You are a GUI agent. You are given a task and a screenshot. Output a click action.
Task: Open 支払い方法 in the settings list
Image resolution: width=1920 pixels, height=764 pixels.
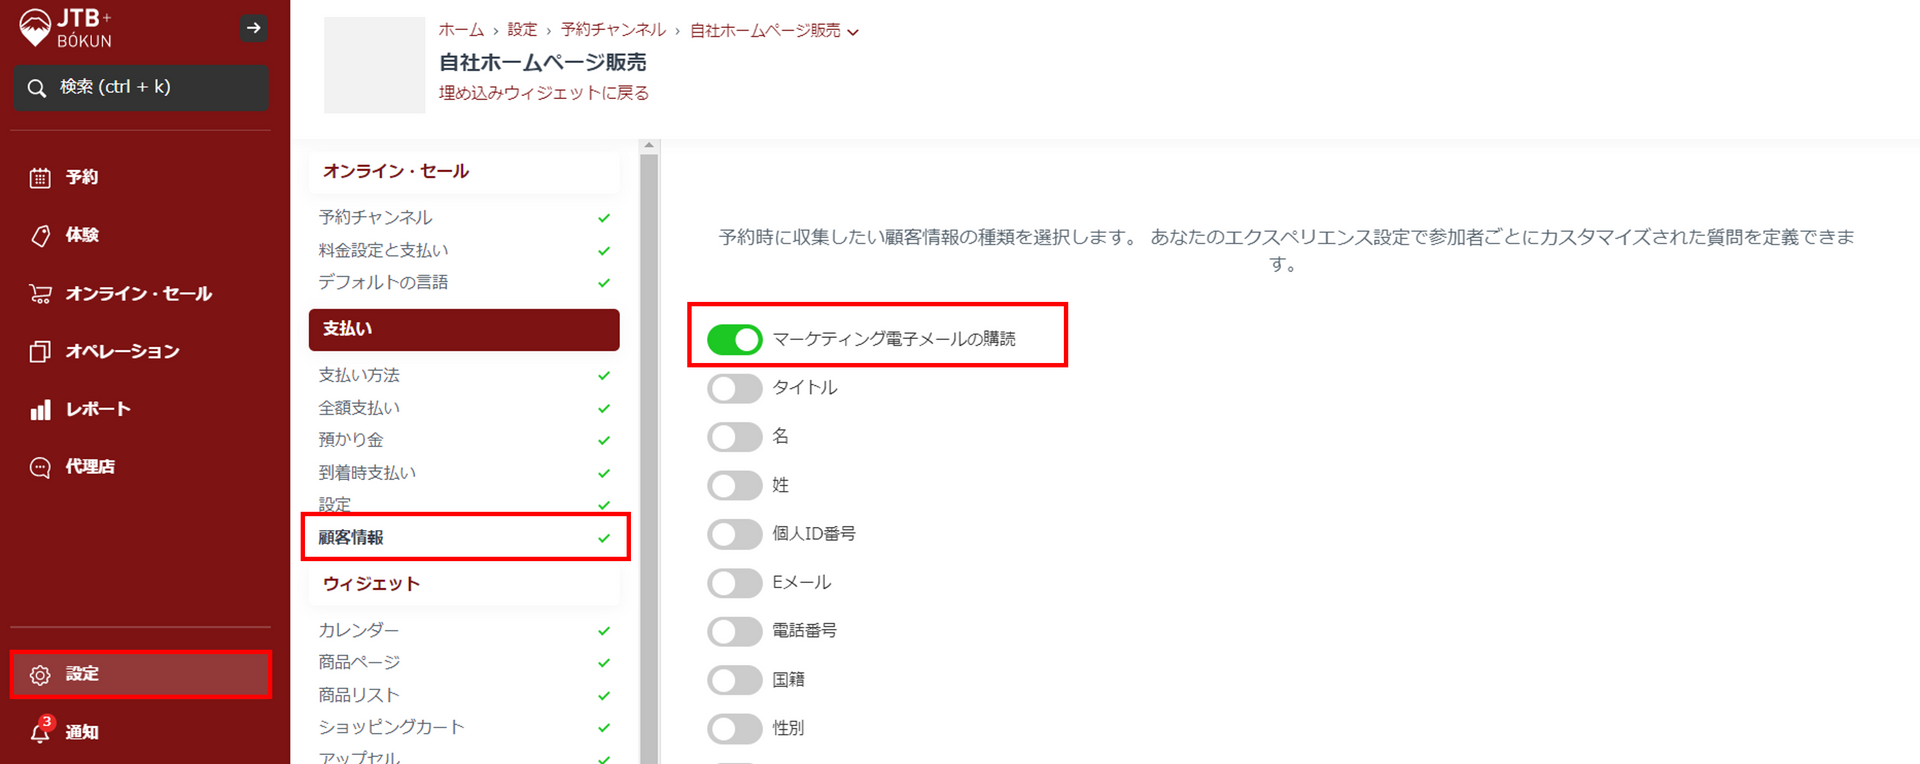(359, 376)
